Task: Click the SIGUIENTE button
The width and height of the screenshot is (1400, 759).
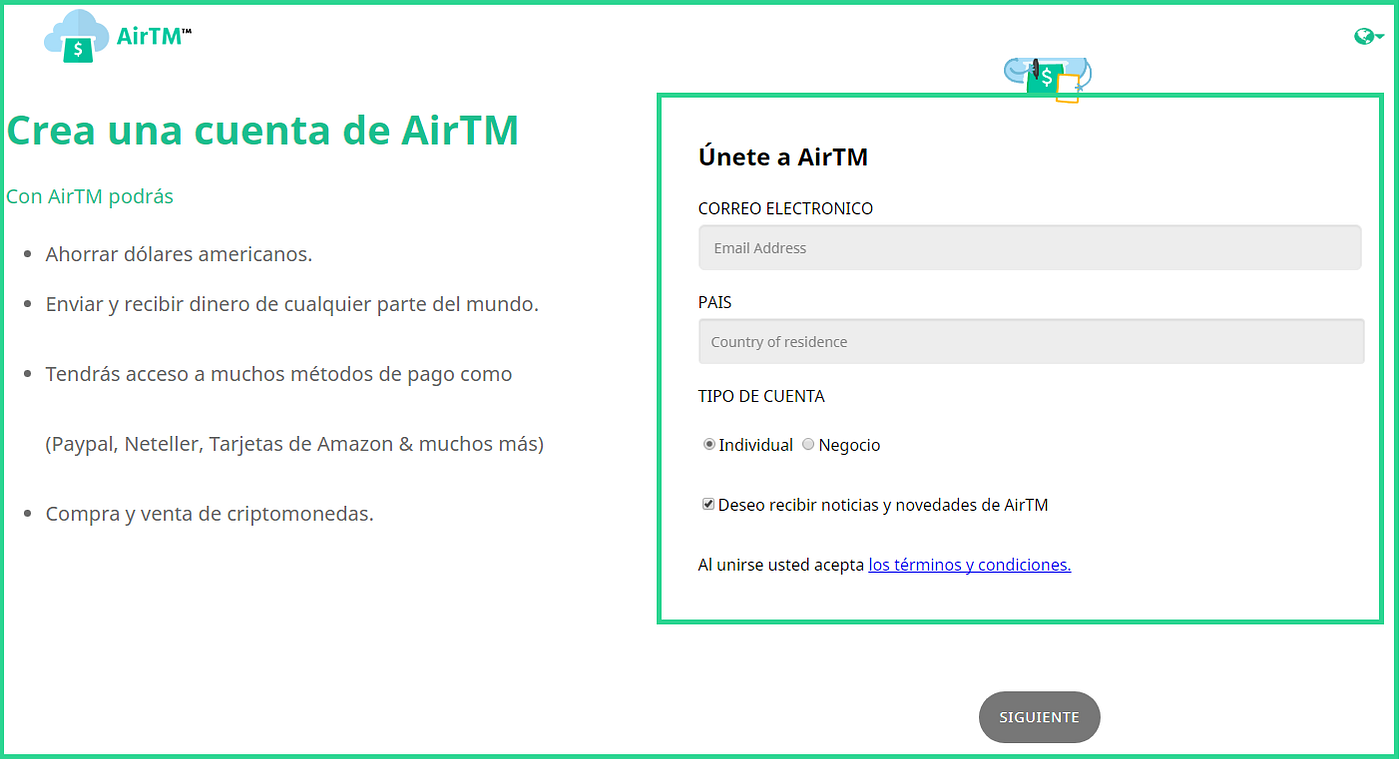Action: coord(1039,717)
